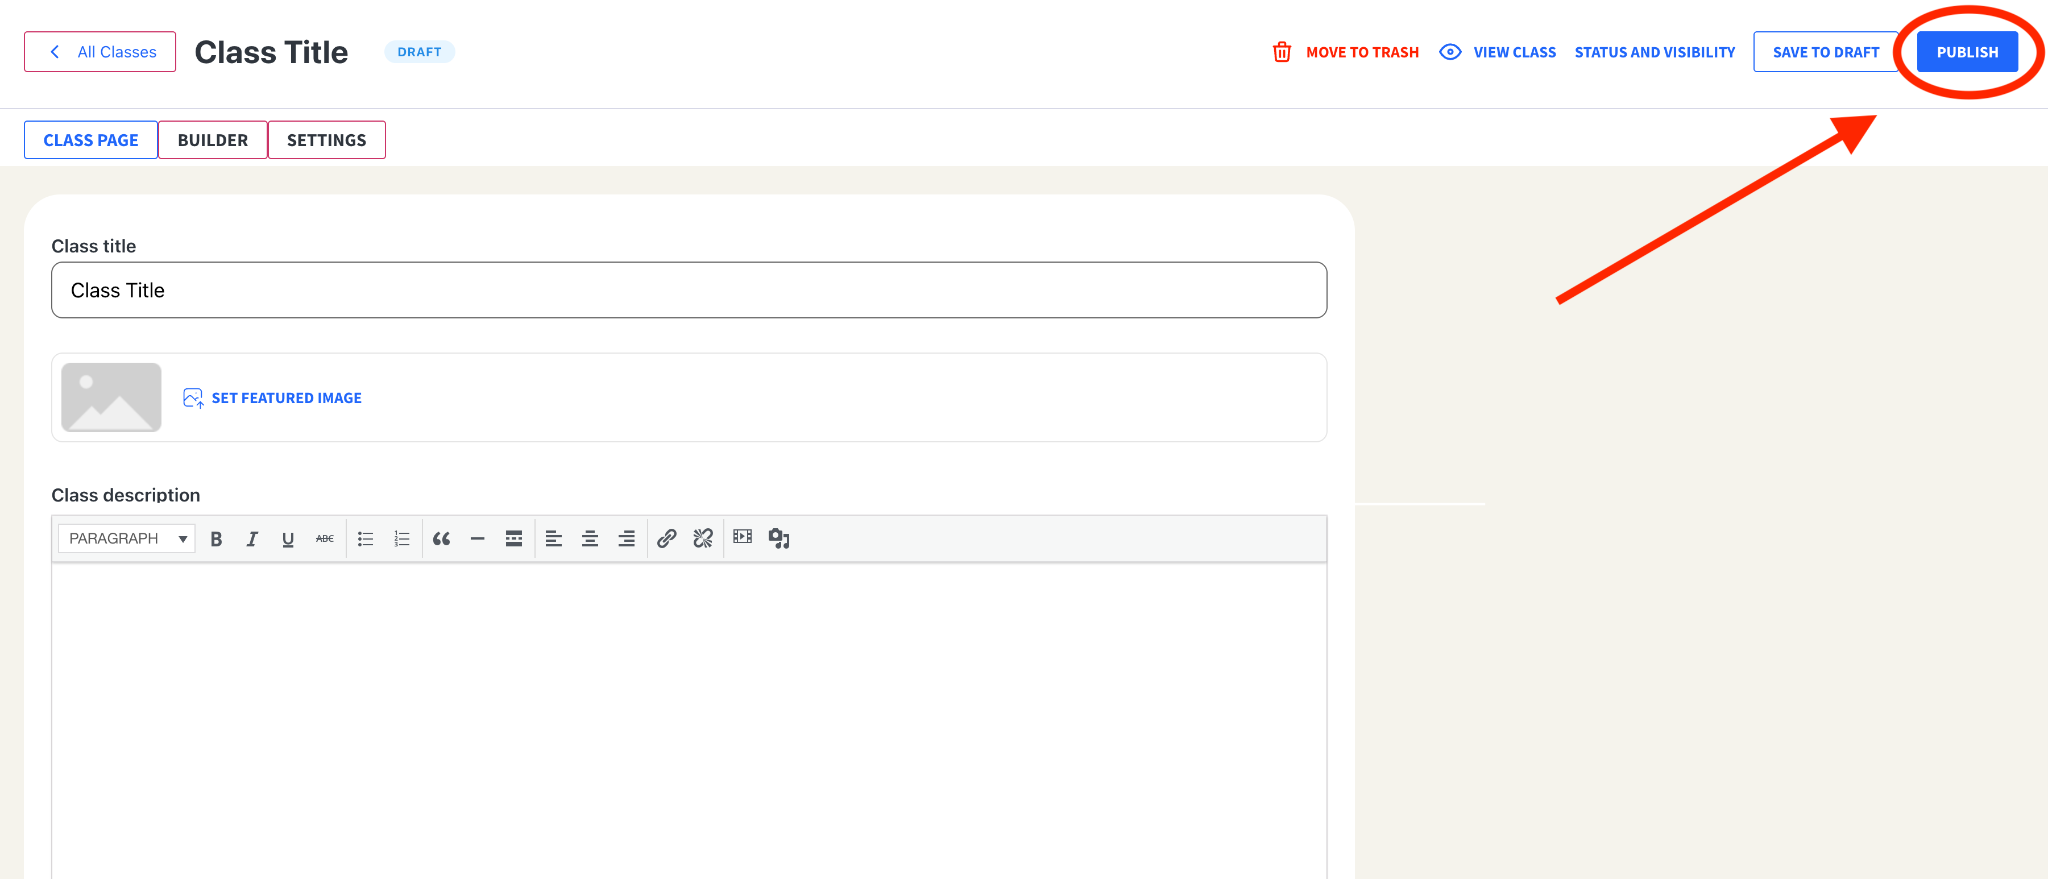This screenshot has width=2048, height=879.
Task: Open the Builder tab
Action: tap(213, 140)
